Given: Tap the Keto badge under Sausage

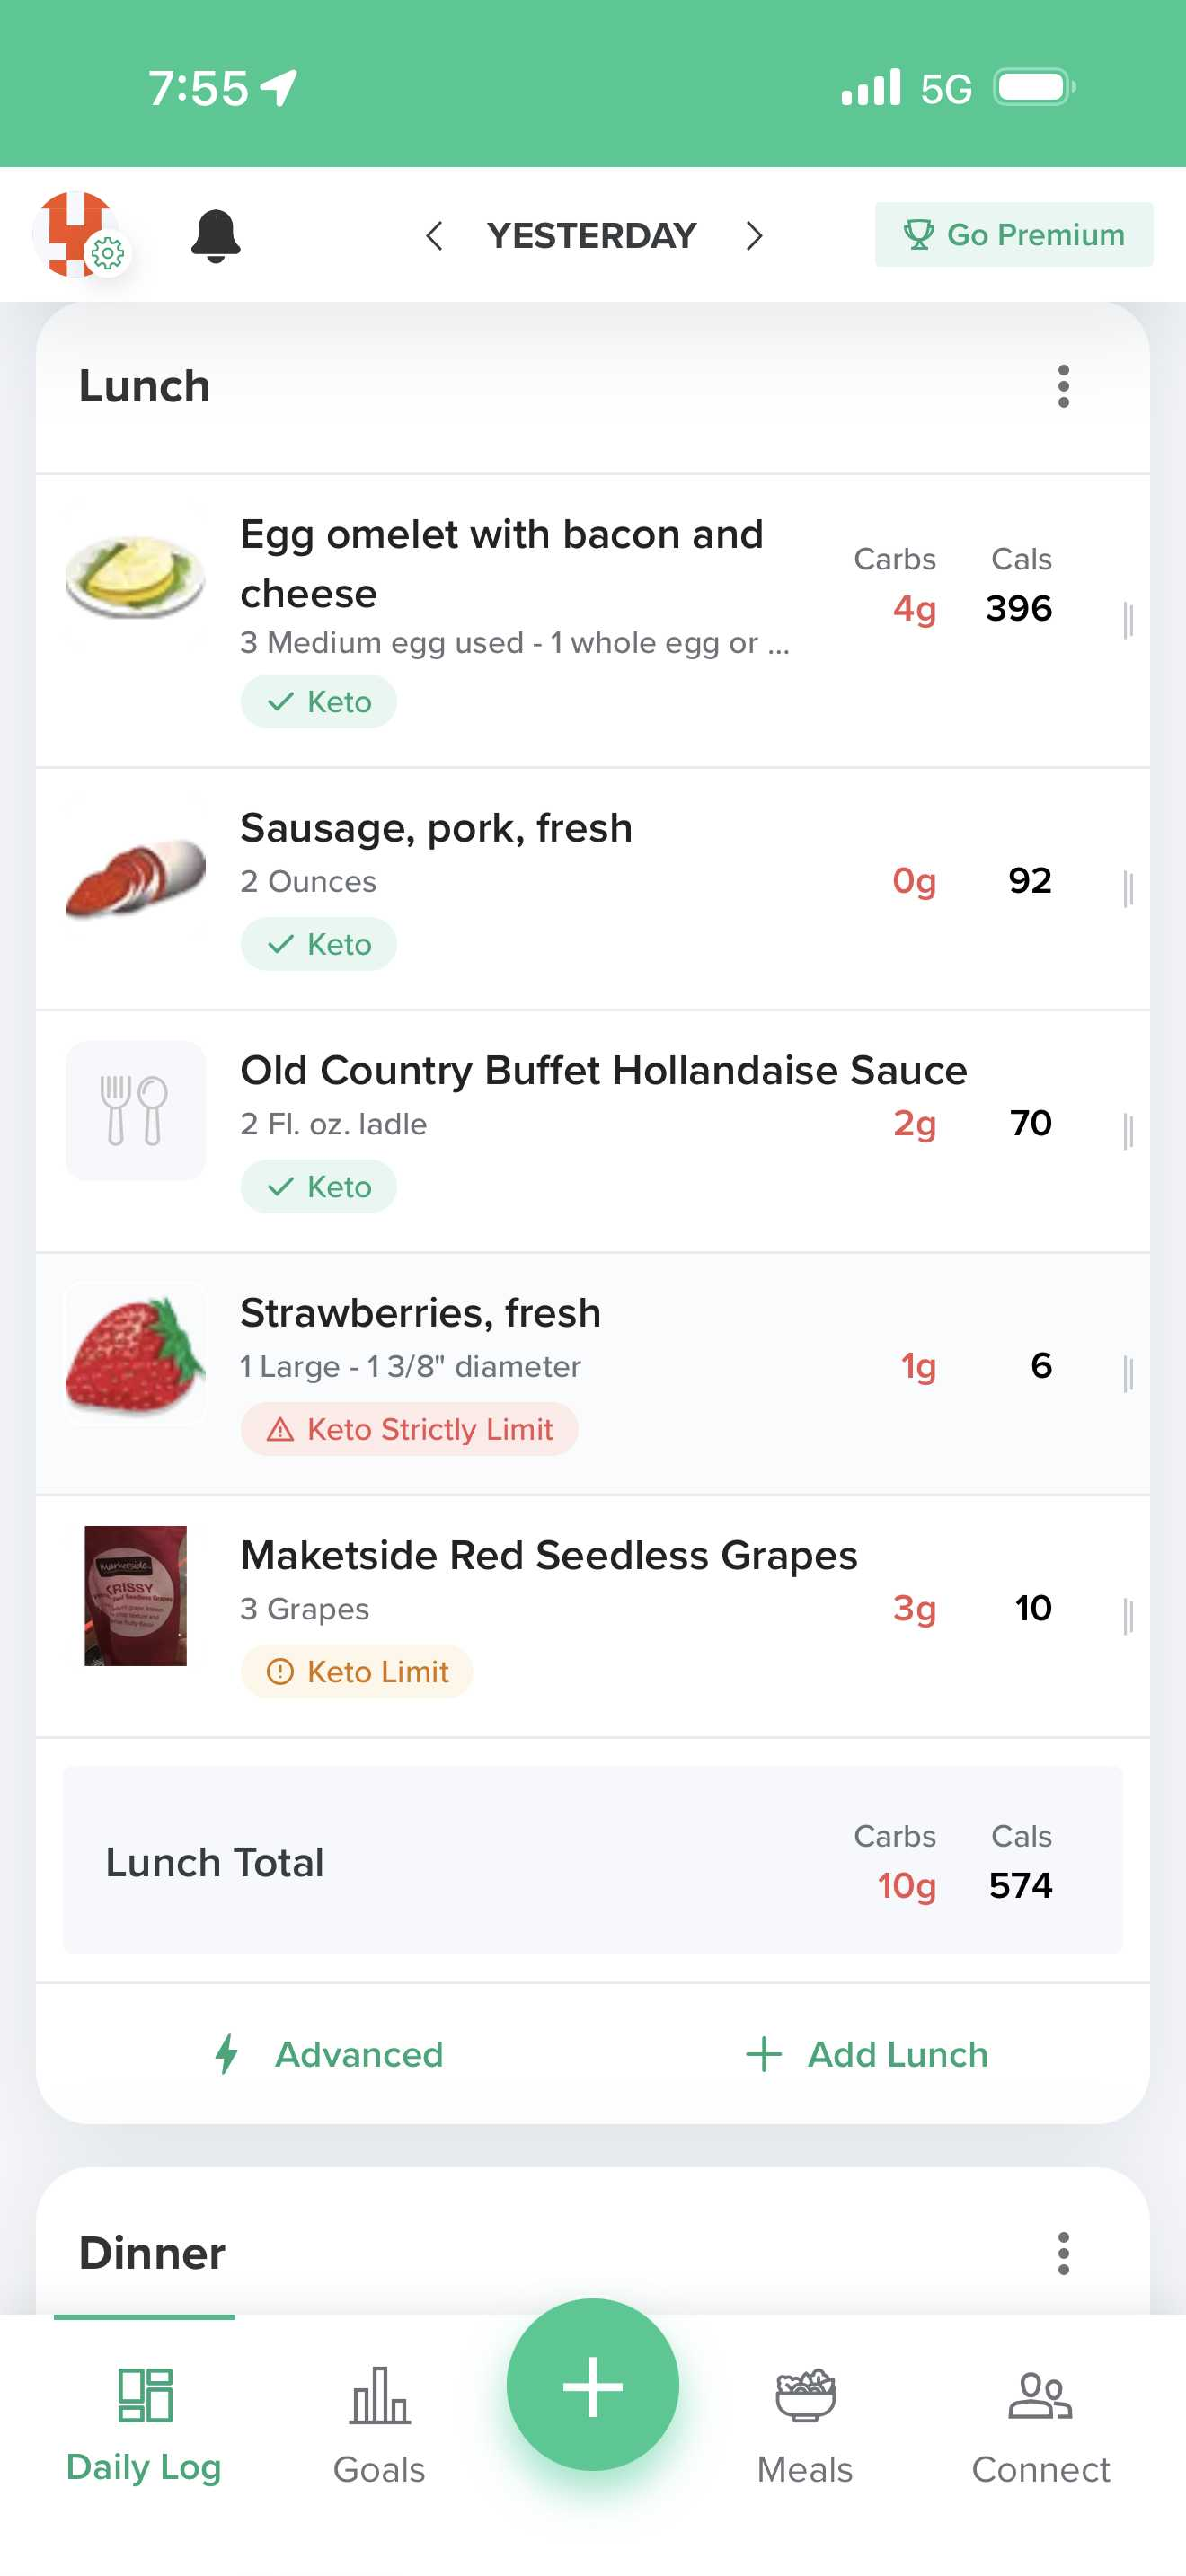Looking at the screenshot, I should pos(318,944).
